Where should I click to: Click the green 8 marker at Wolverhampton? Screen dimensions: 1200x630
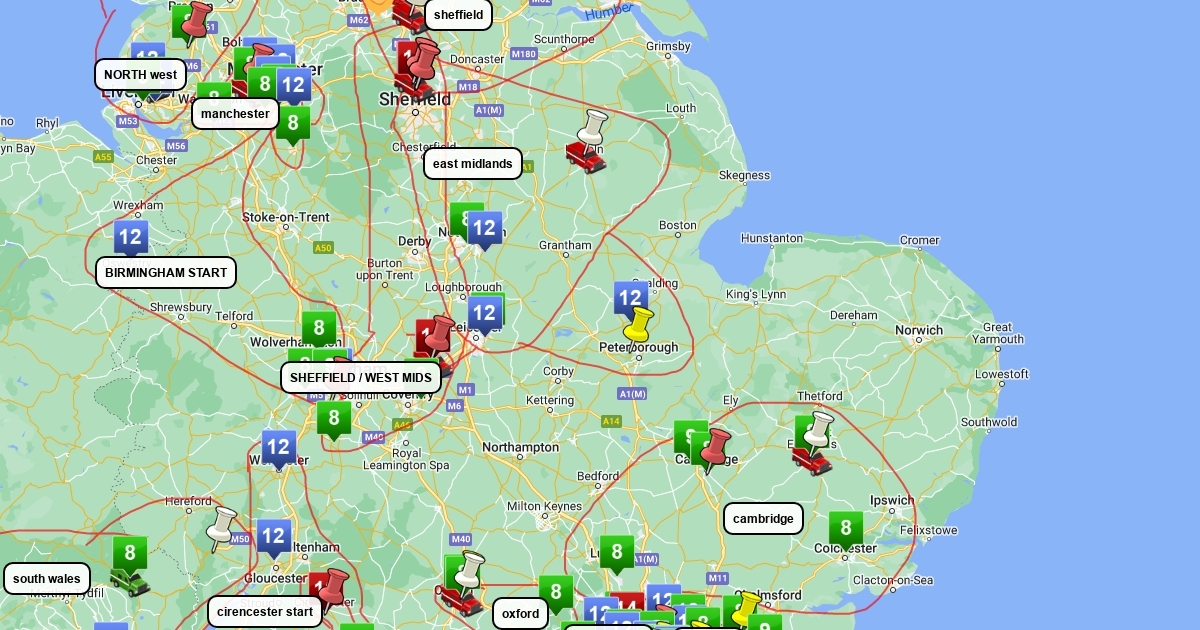[318, 328]
